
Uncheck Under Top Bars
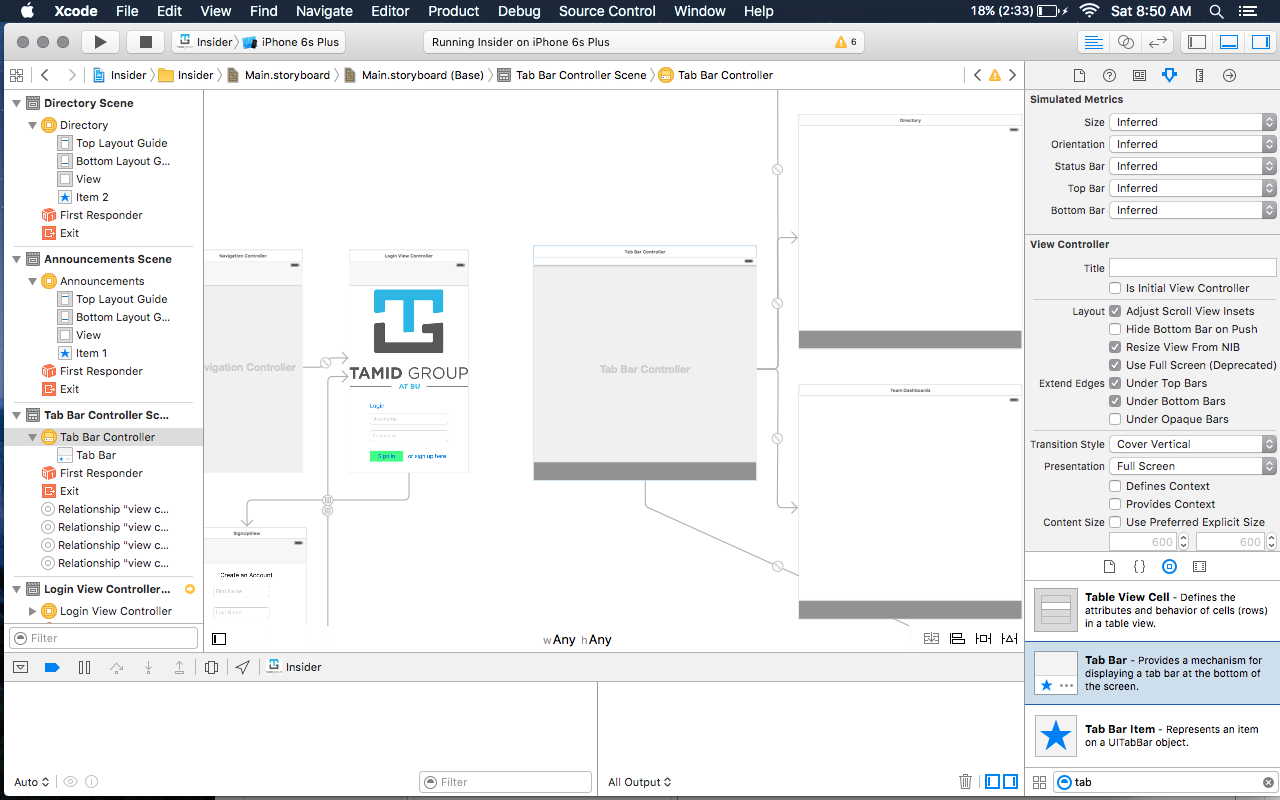pos(1115,383)
